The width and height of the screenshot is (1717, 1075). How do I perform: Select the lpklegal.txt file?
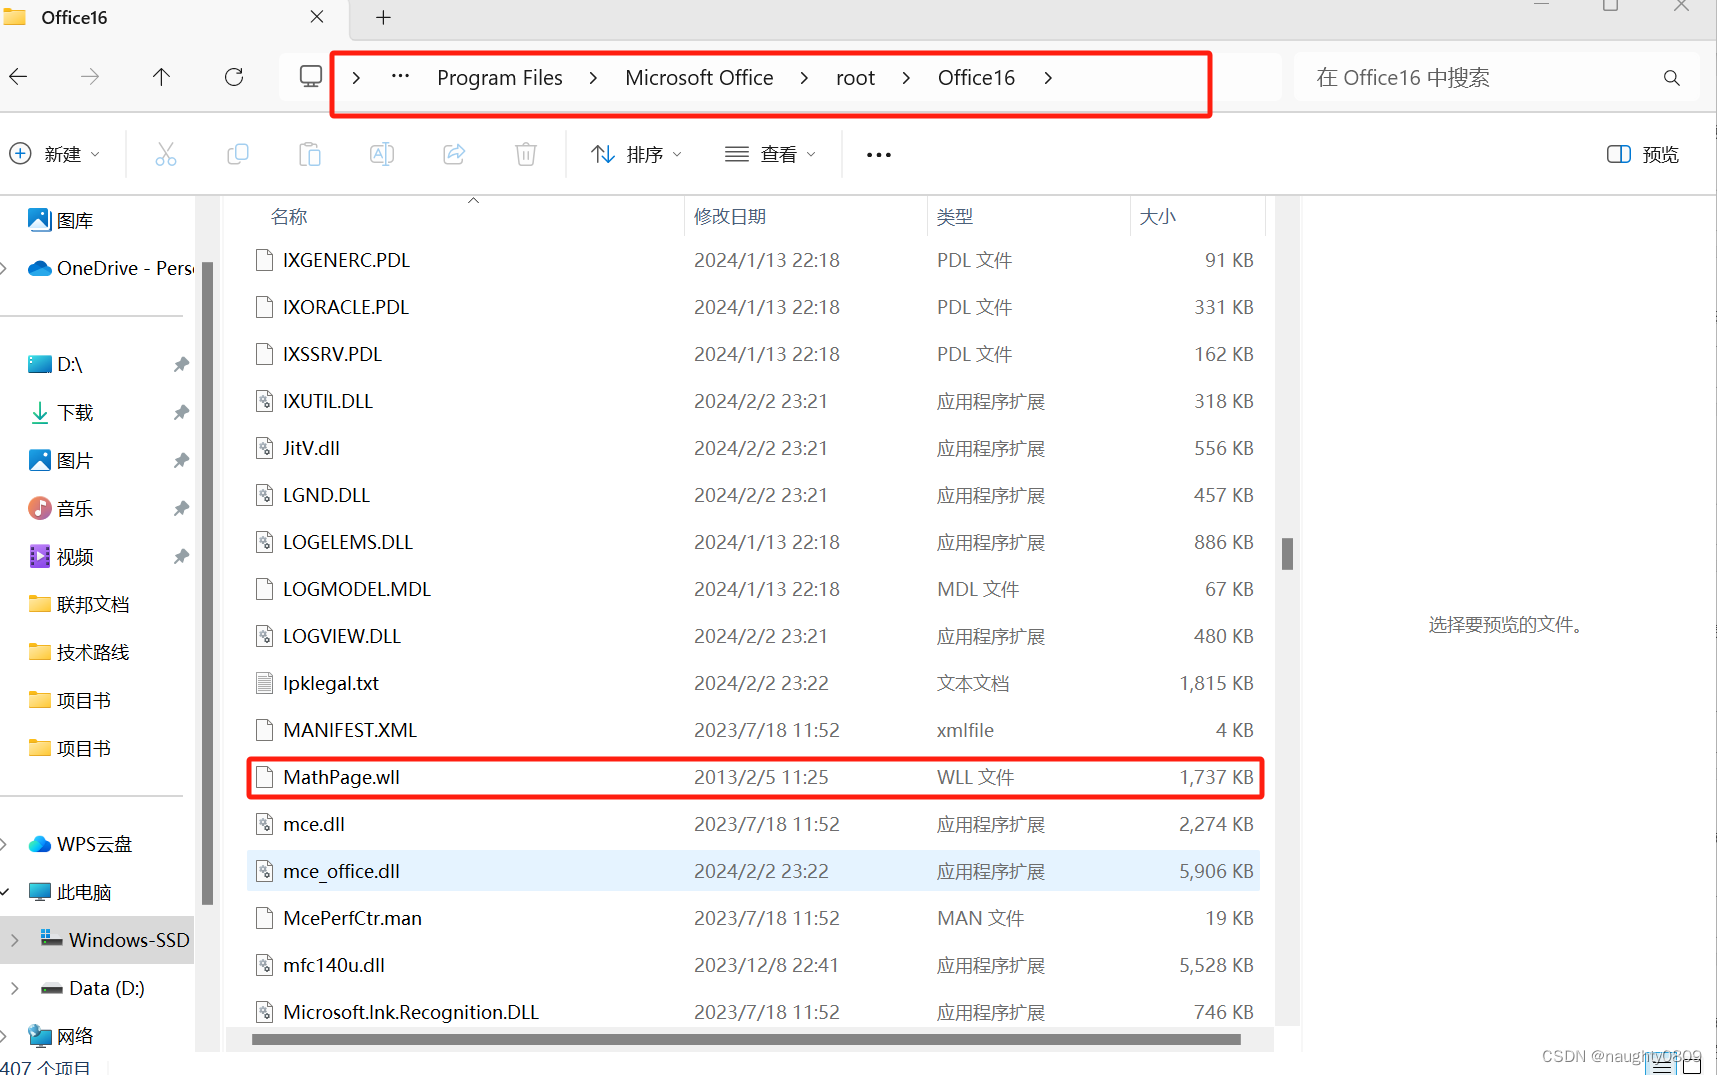tap(753, 683)
